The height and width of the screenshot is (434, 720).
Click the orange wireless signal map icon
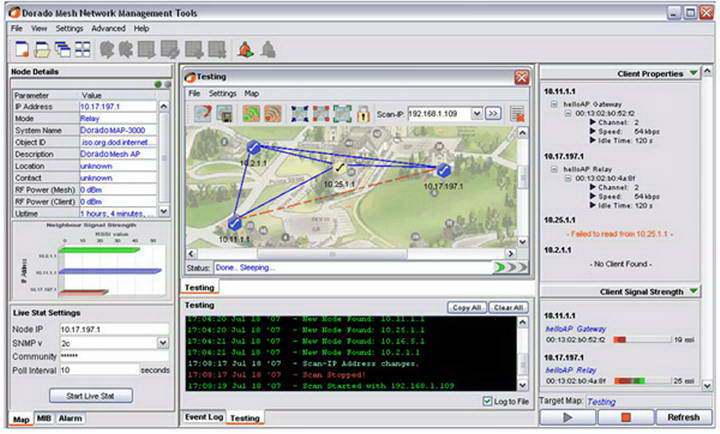click(273, 113)
